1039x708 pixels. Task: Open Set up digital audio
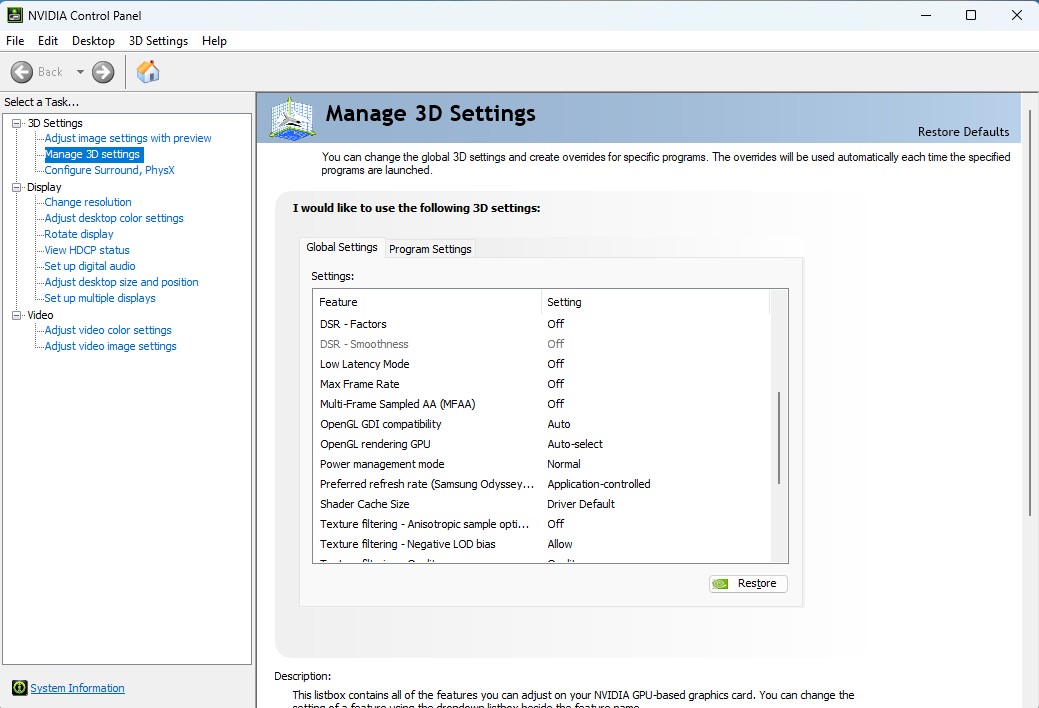click(x=89, y=266)
